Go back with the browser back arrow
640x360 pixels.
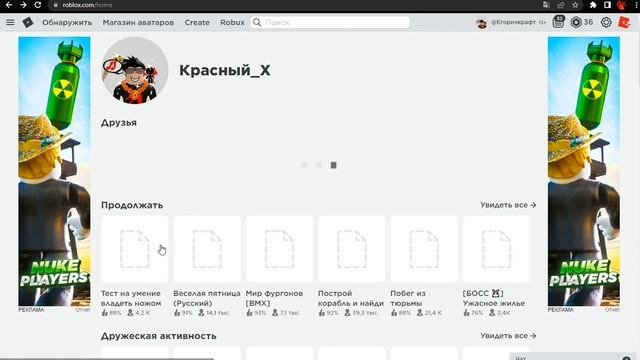(x=9, y=5)
